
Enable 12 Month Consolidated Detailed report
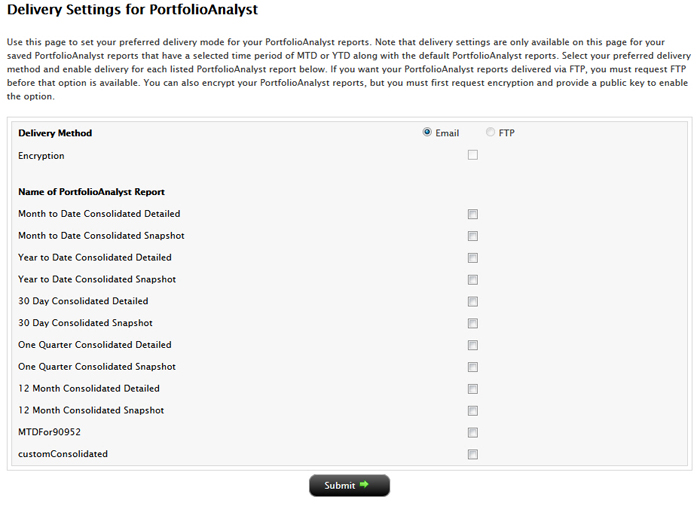pyautogui.click(x=473, y=389)
